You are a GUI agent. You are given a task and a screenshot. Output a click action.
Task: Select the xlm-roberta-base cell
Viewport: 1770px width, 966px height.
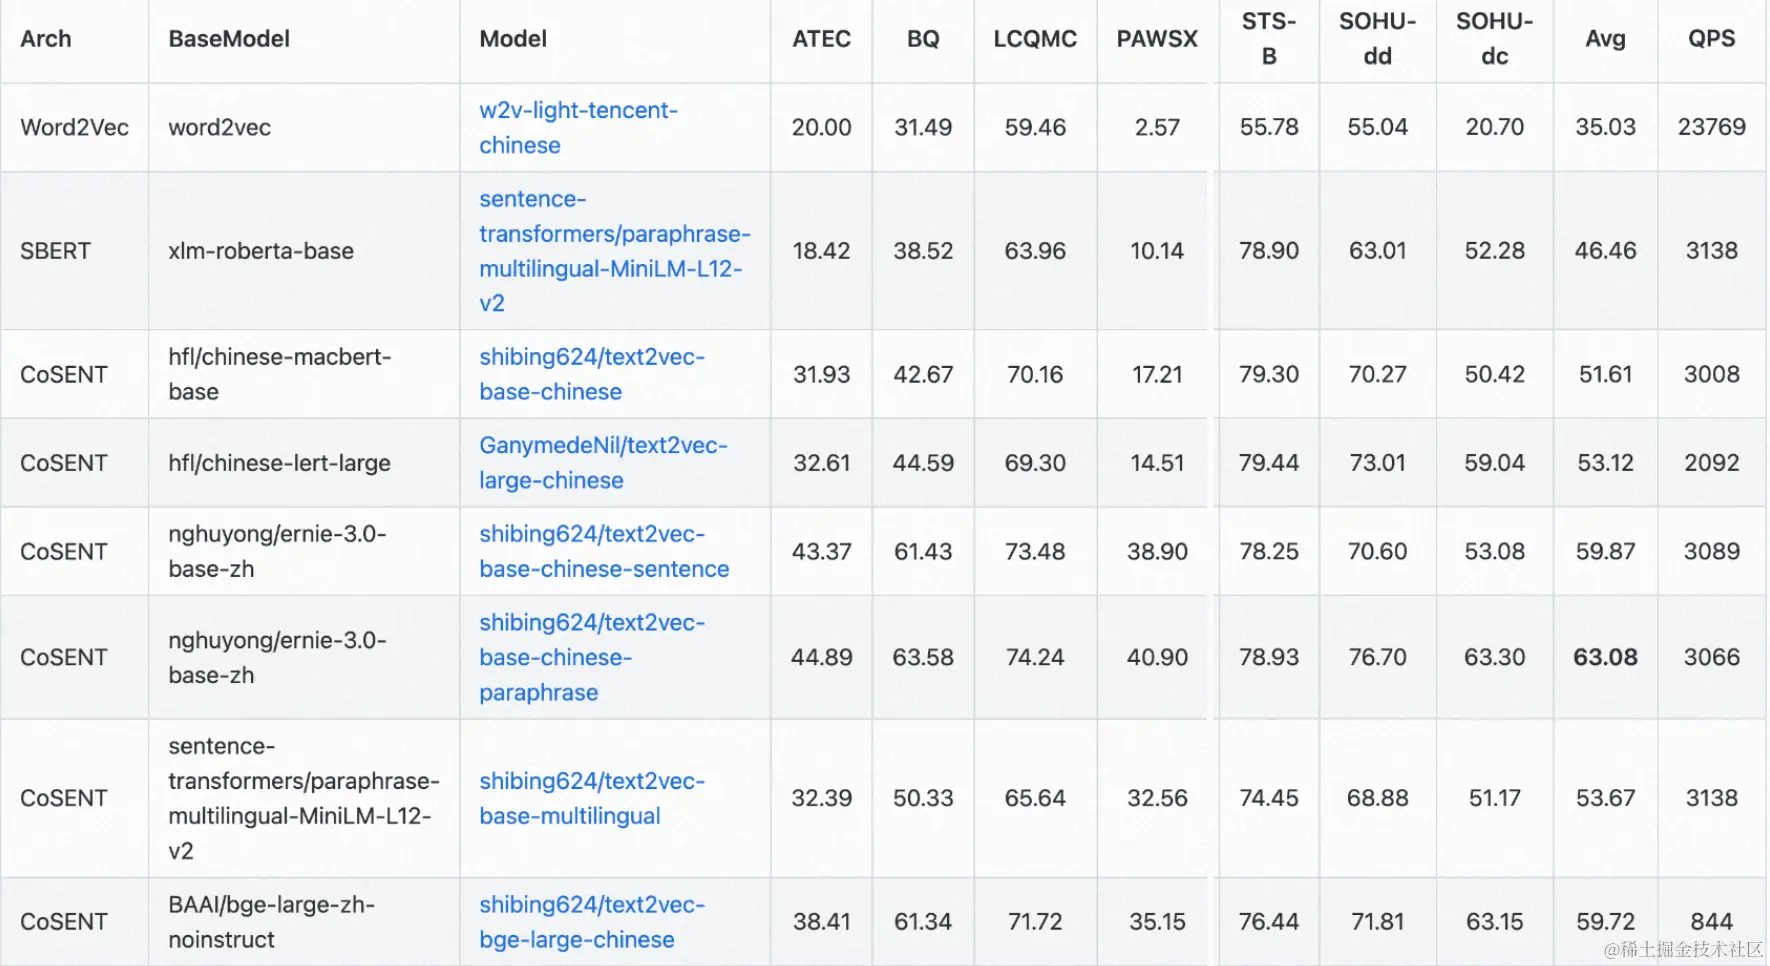(261, 251)
